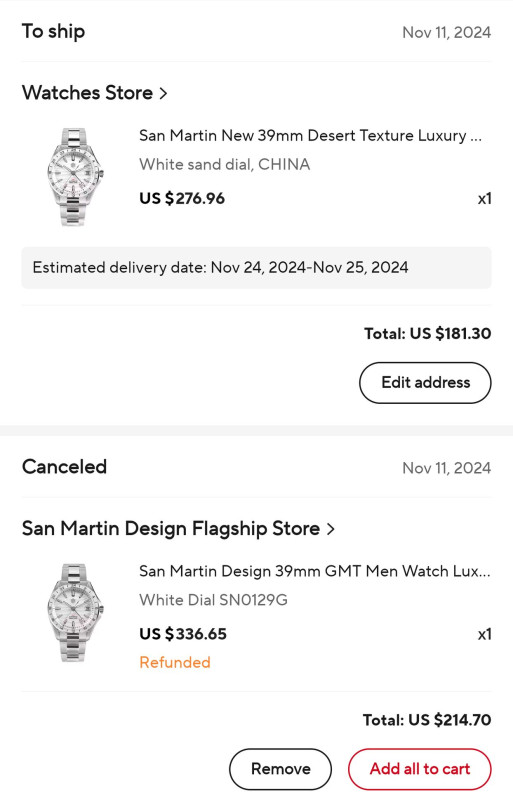View the Canceled order details

tap(64, 467)
